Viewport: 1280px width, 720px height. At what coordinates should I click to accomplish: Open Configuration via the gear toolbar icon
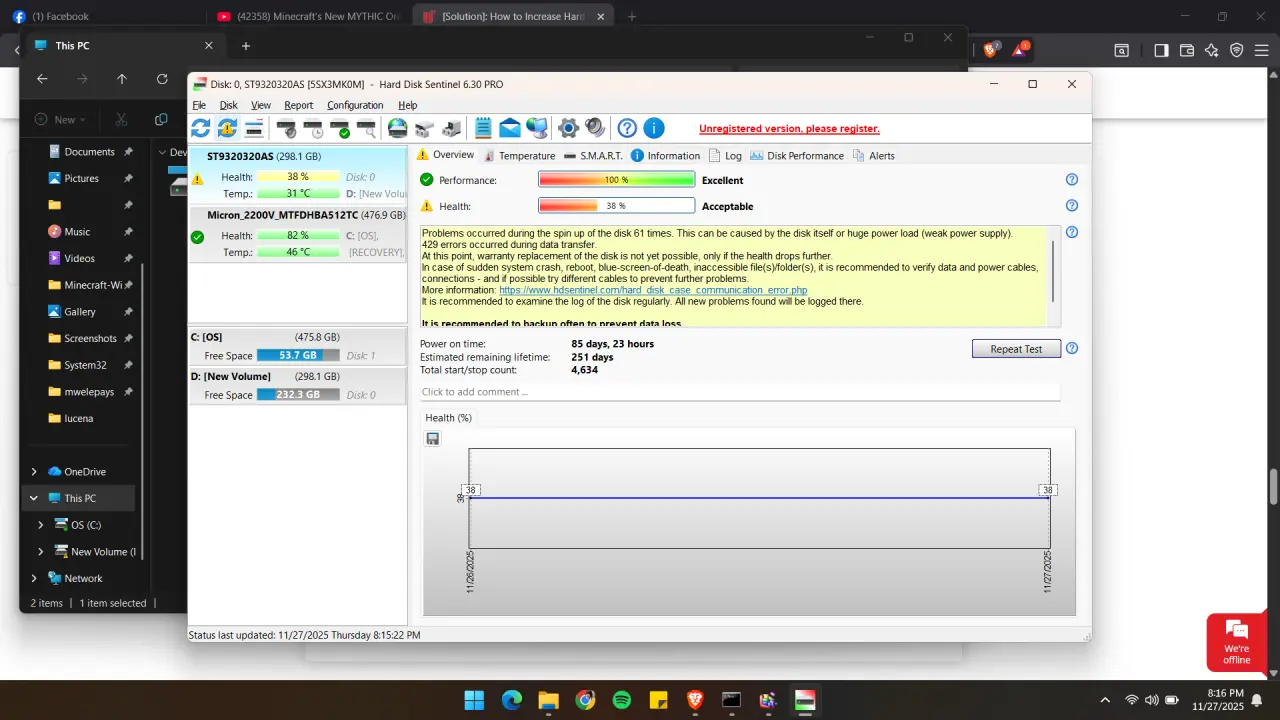(x=569, y=128)
